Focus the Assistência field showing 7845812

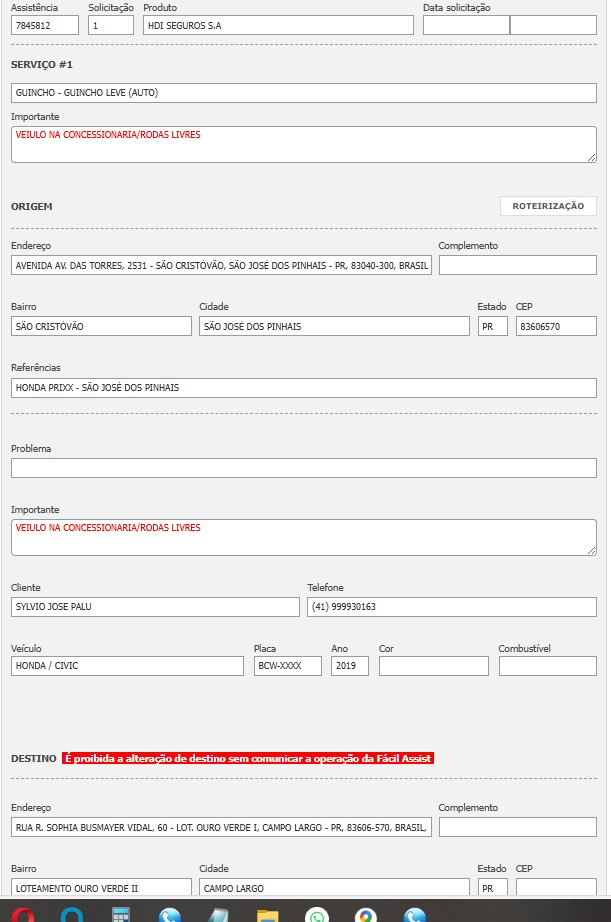click(x=45, y=25)
